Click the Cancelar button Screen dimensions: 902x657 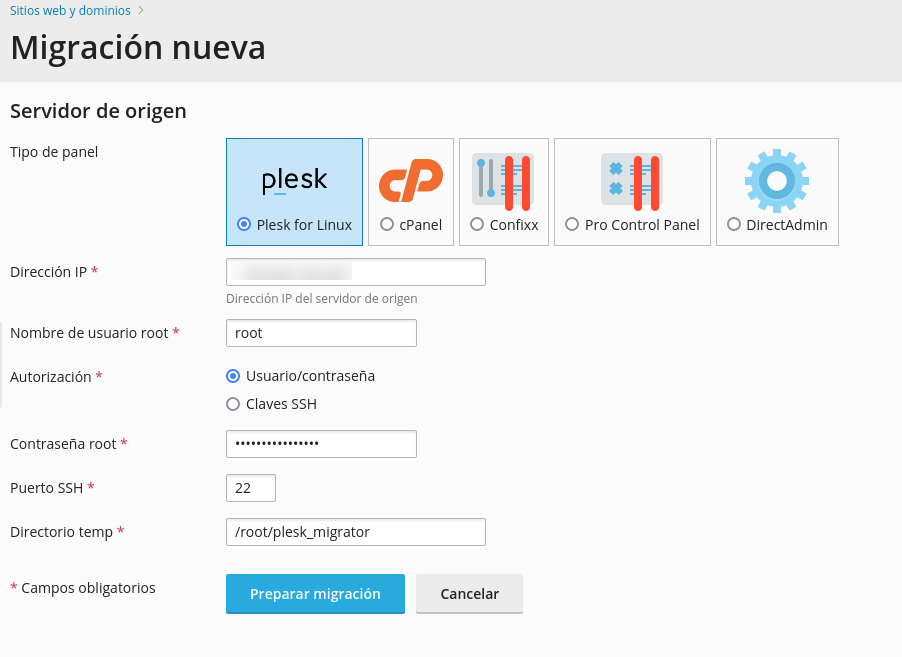(469, 594)
